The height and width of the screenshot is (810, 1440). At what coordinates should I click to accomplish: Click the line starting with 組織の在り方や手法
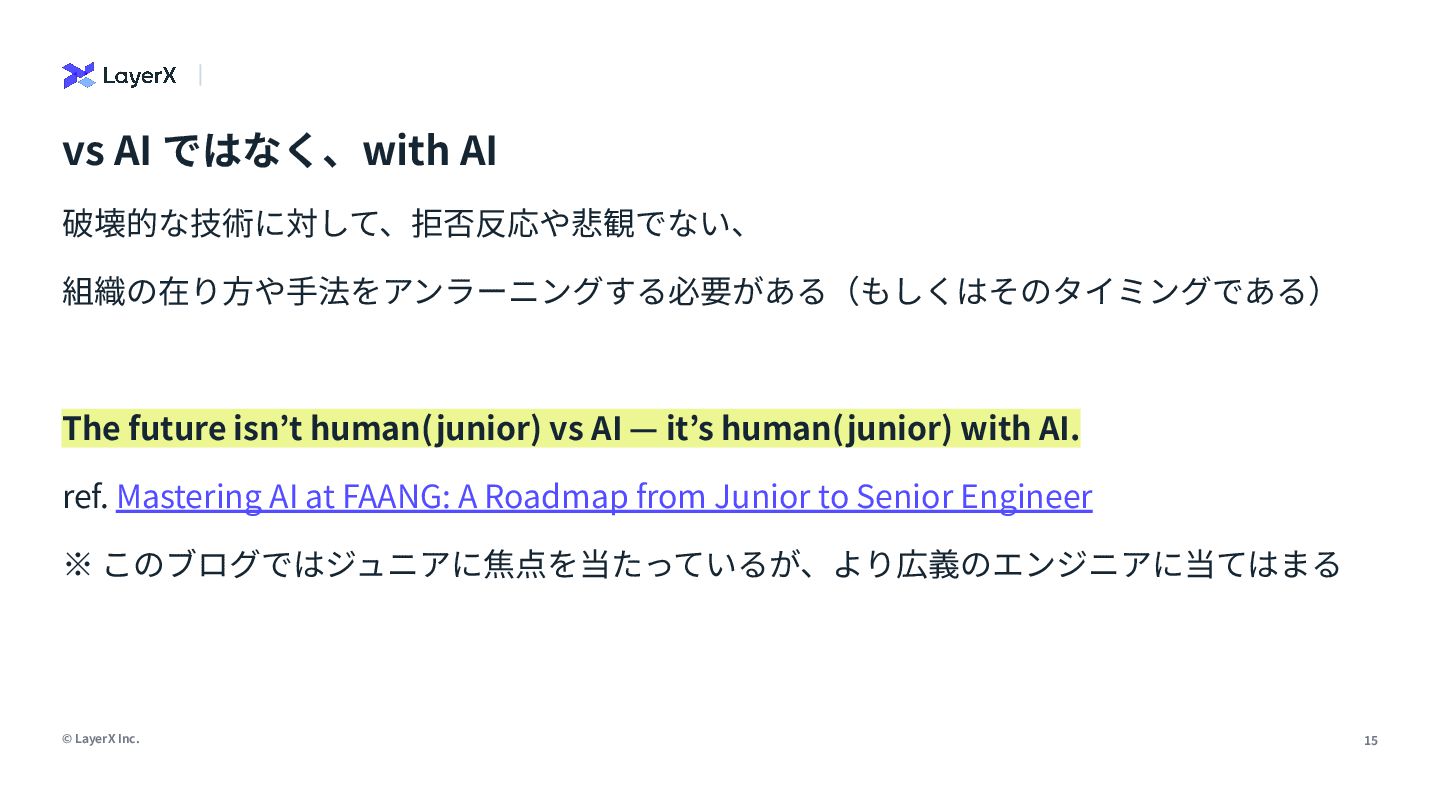click(x=697, y=291)
